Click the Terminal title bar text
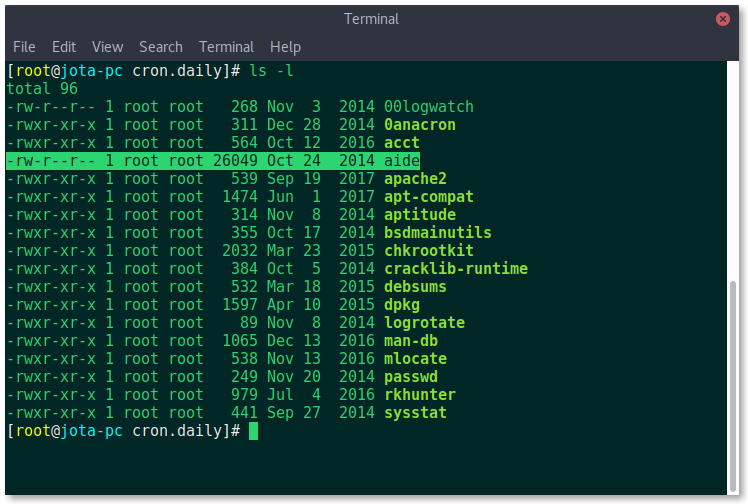Screen dimensions: 748x504 tap(371, 19)
